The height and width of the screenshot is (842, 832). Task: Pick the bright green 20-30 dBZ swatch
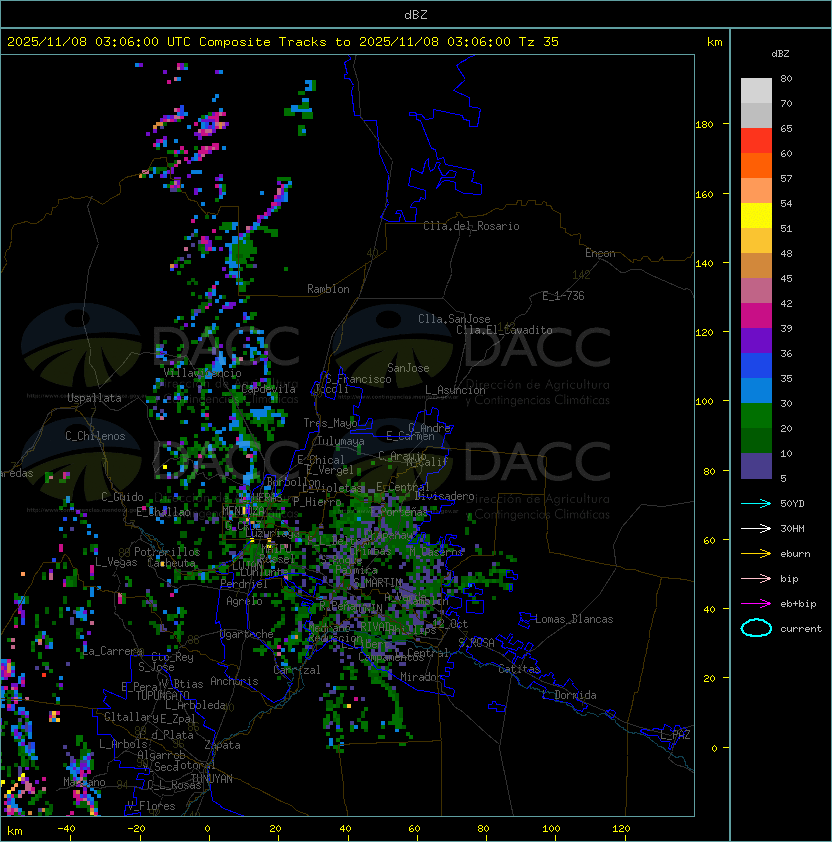coord(756,416)
